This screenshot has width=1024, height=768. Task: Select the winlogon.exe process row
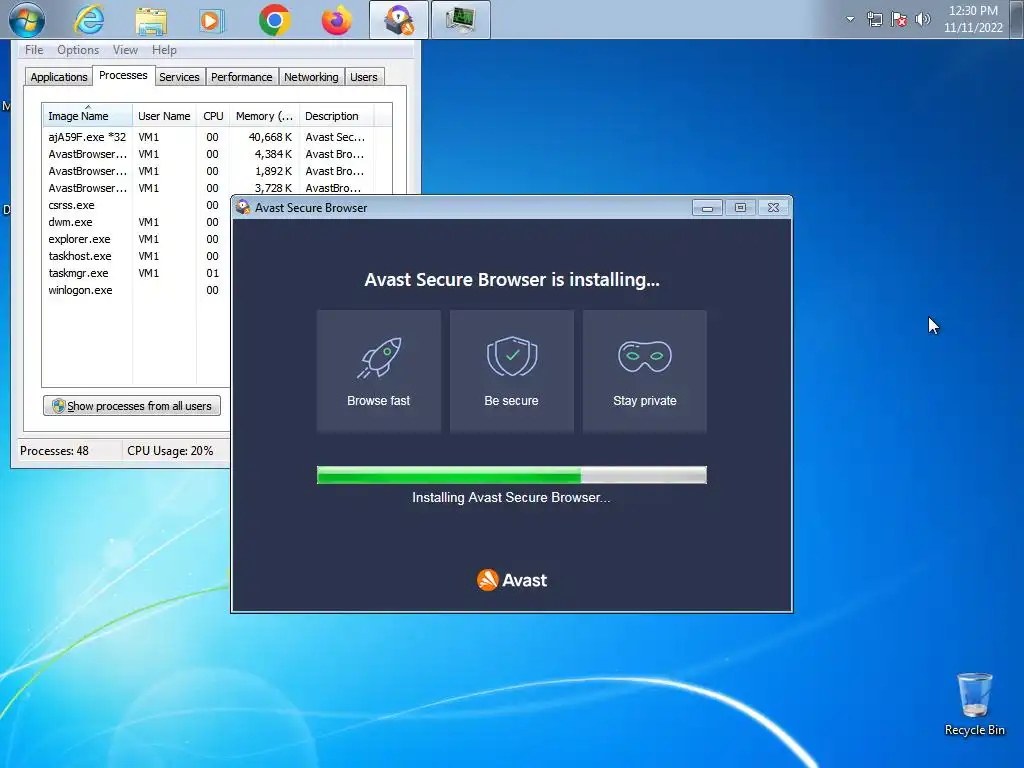point(136,290)
